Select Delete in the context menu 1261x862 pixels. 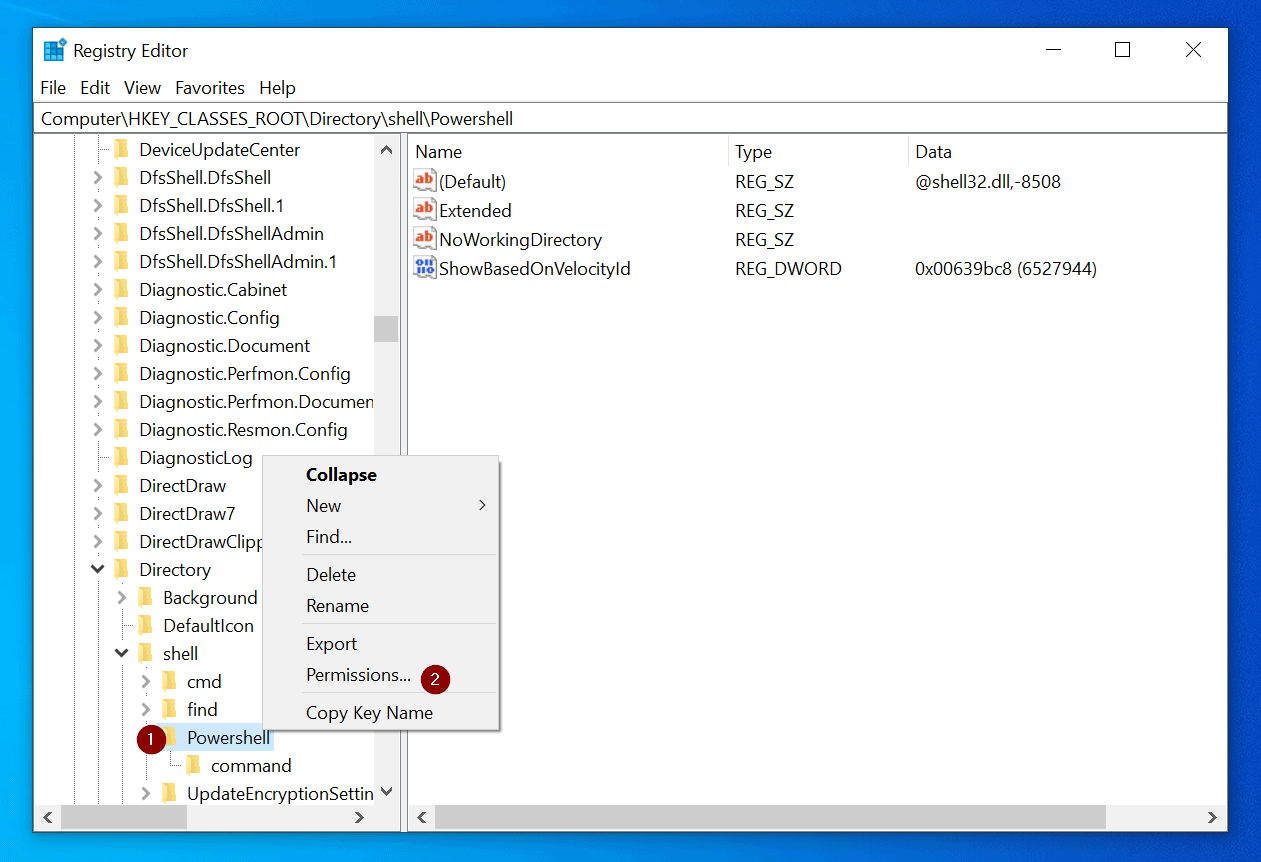tap(381, 575)
